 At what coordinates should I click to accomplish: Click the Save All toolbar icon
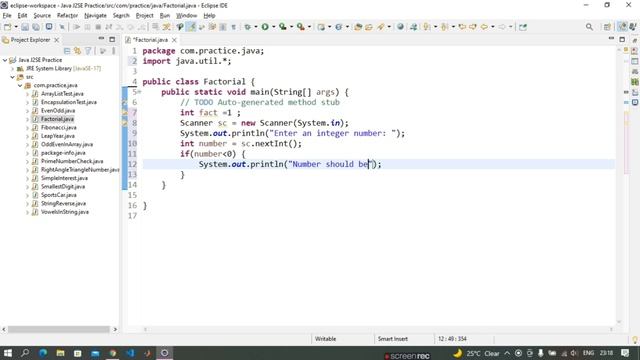point(36,27)
